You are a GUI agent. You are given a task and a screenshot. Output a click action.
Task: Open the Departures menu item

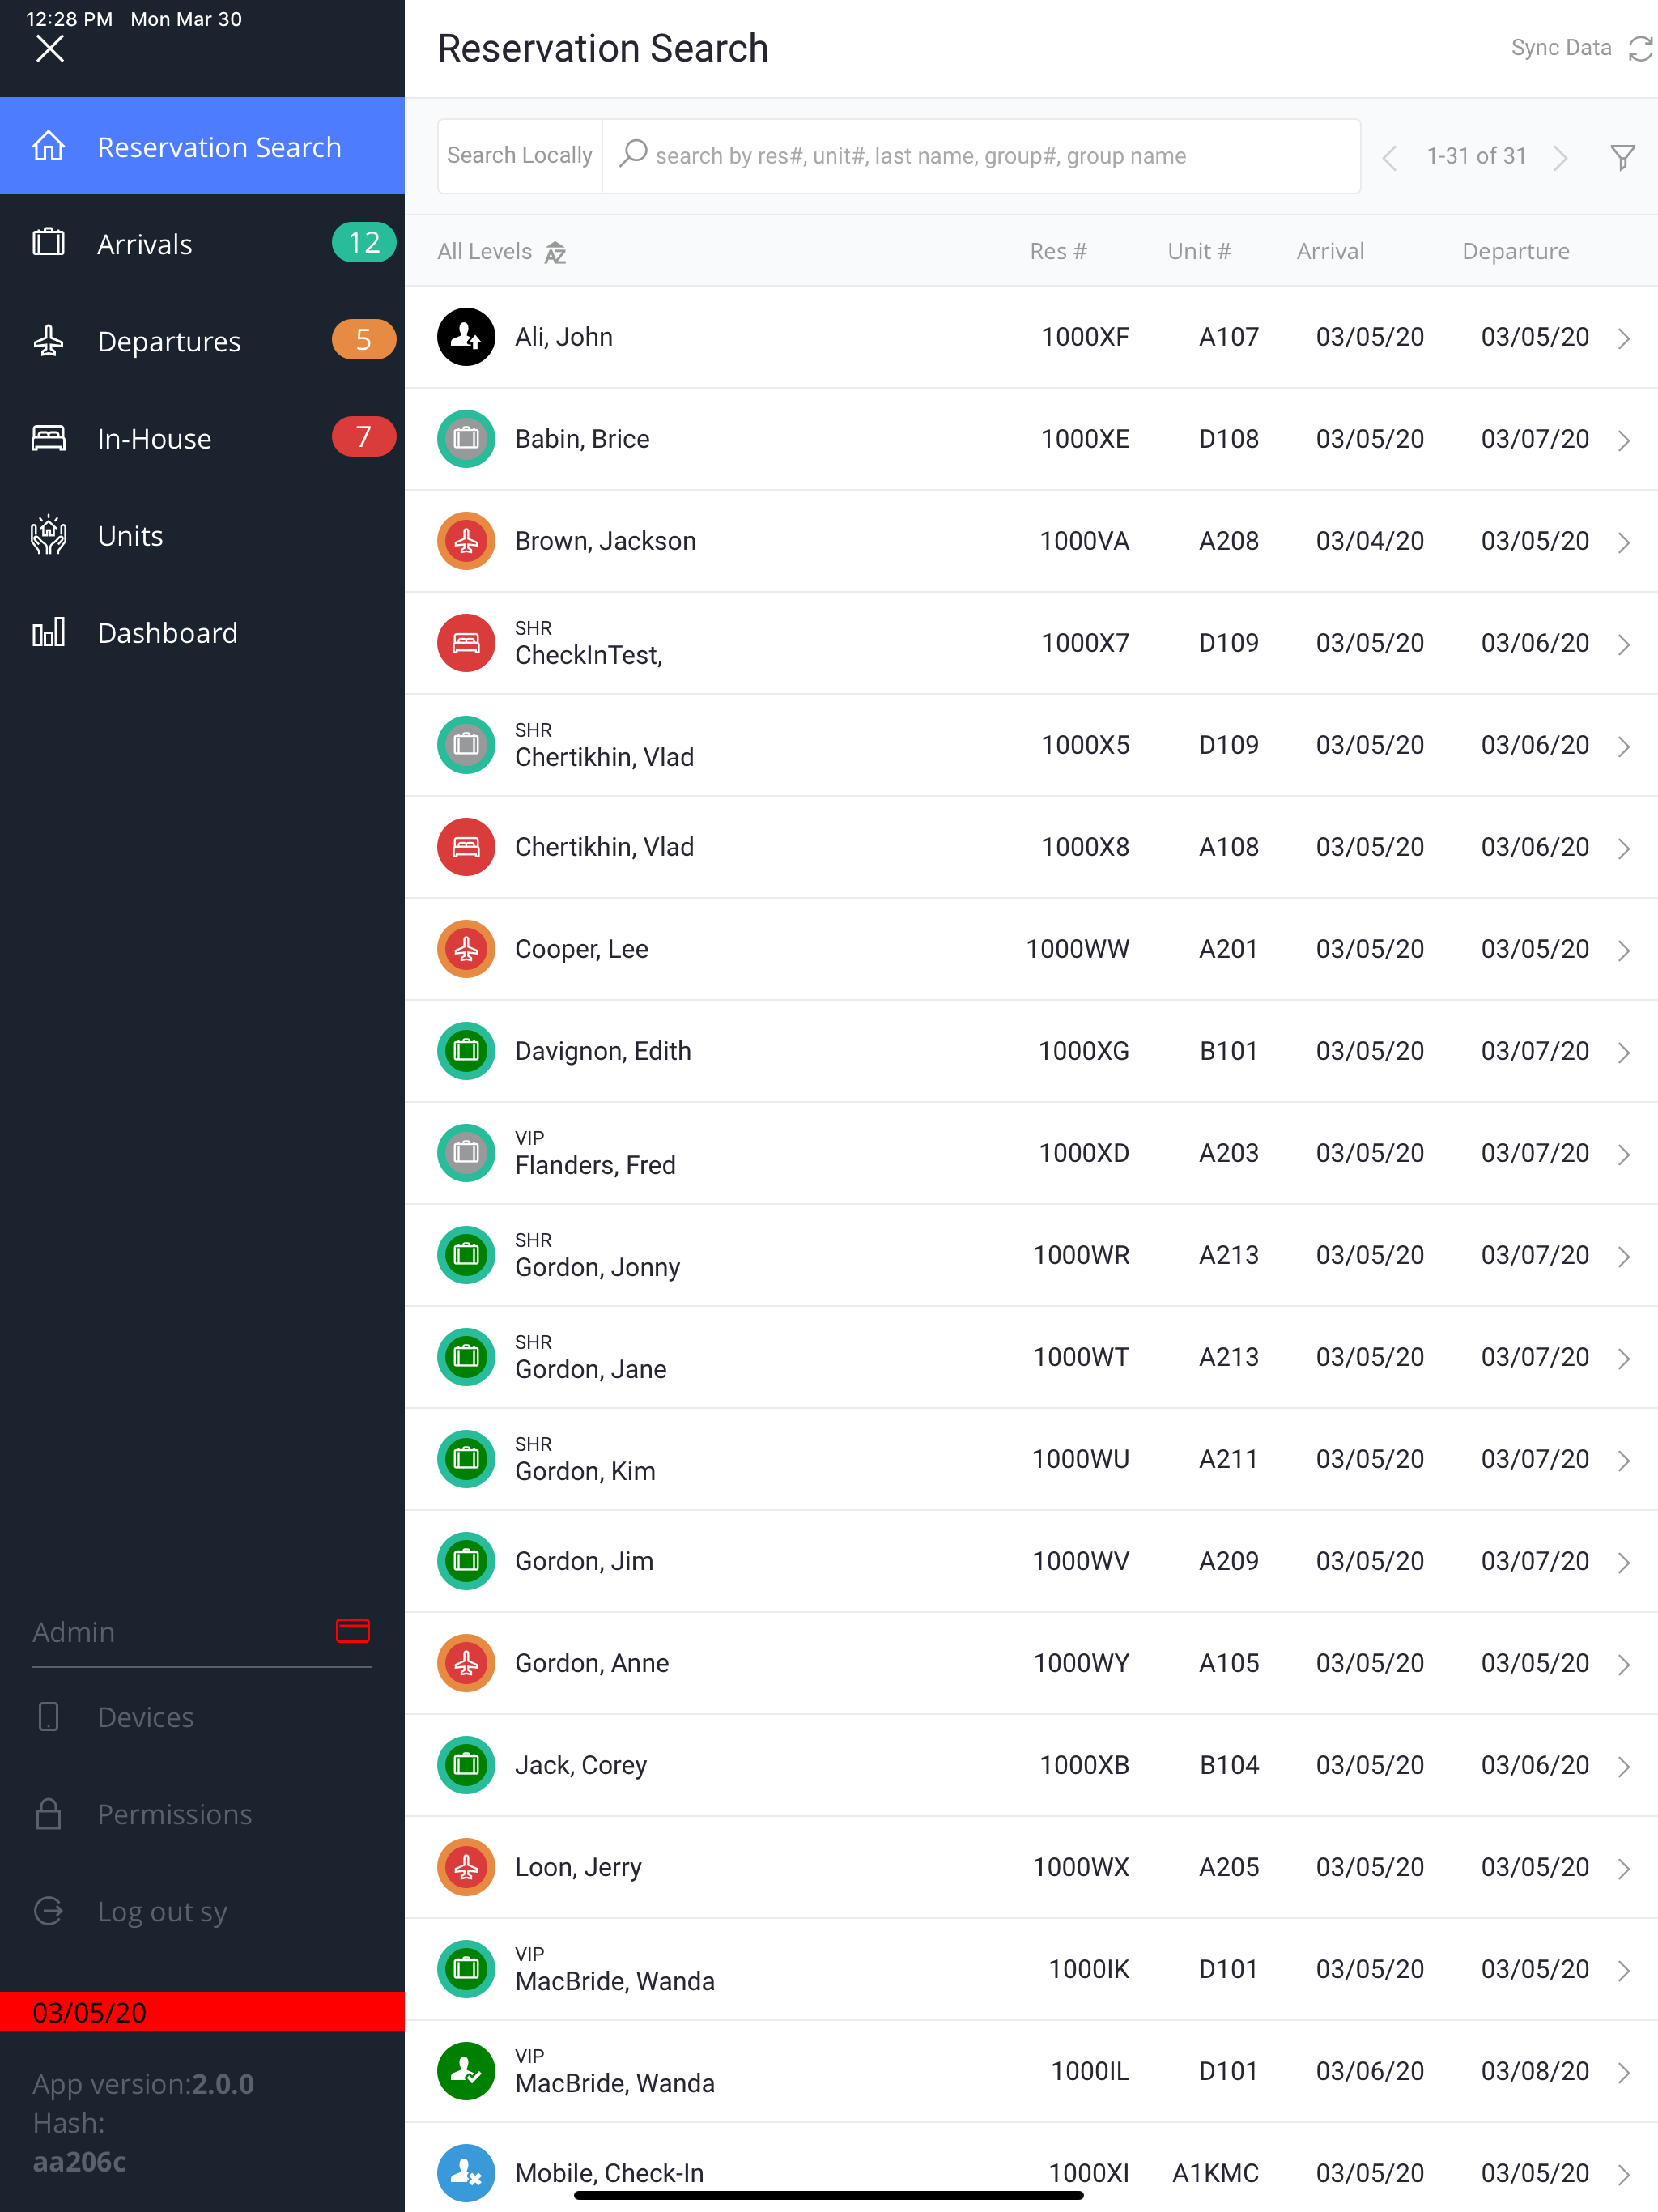click(202, 340)
